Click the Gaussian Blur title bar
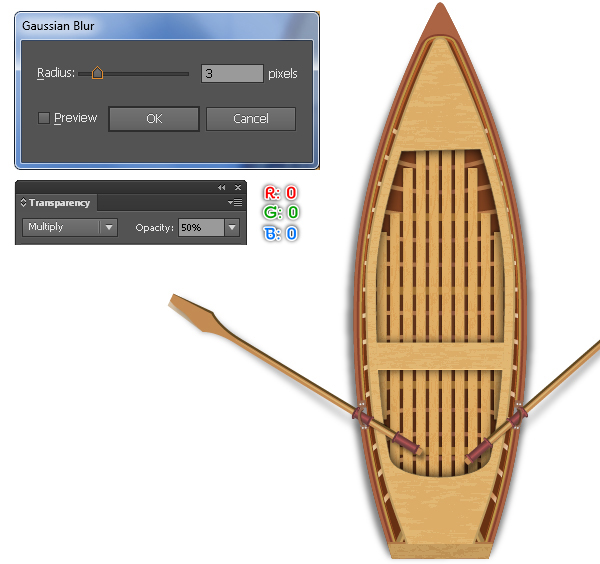The height and width of the screenshot is (564, 600). pos(167,26)
